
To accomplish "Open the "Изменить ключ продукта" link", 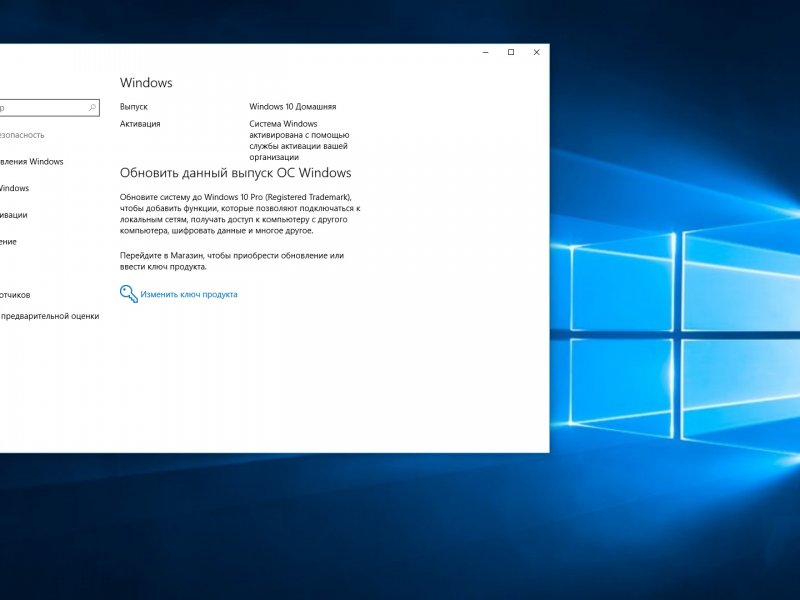I will [189, 294].
